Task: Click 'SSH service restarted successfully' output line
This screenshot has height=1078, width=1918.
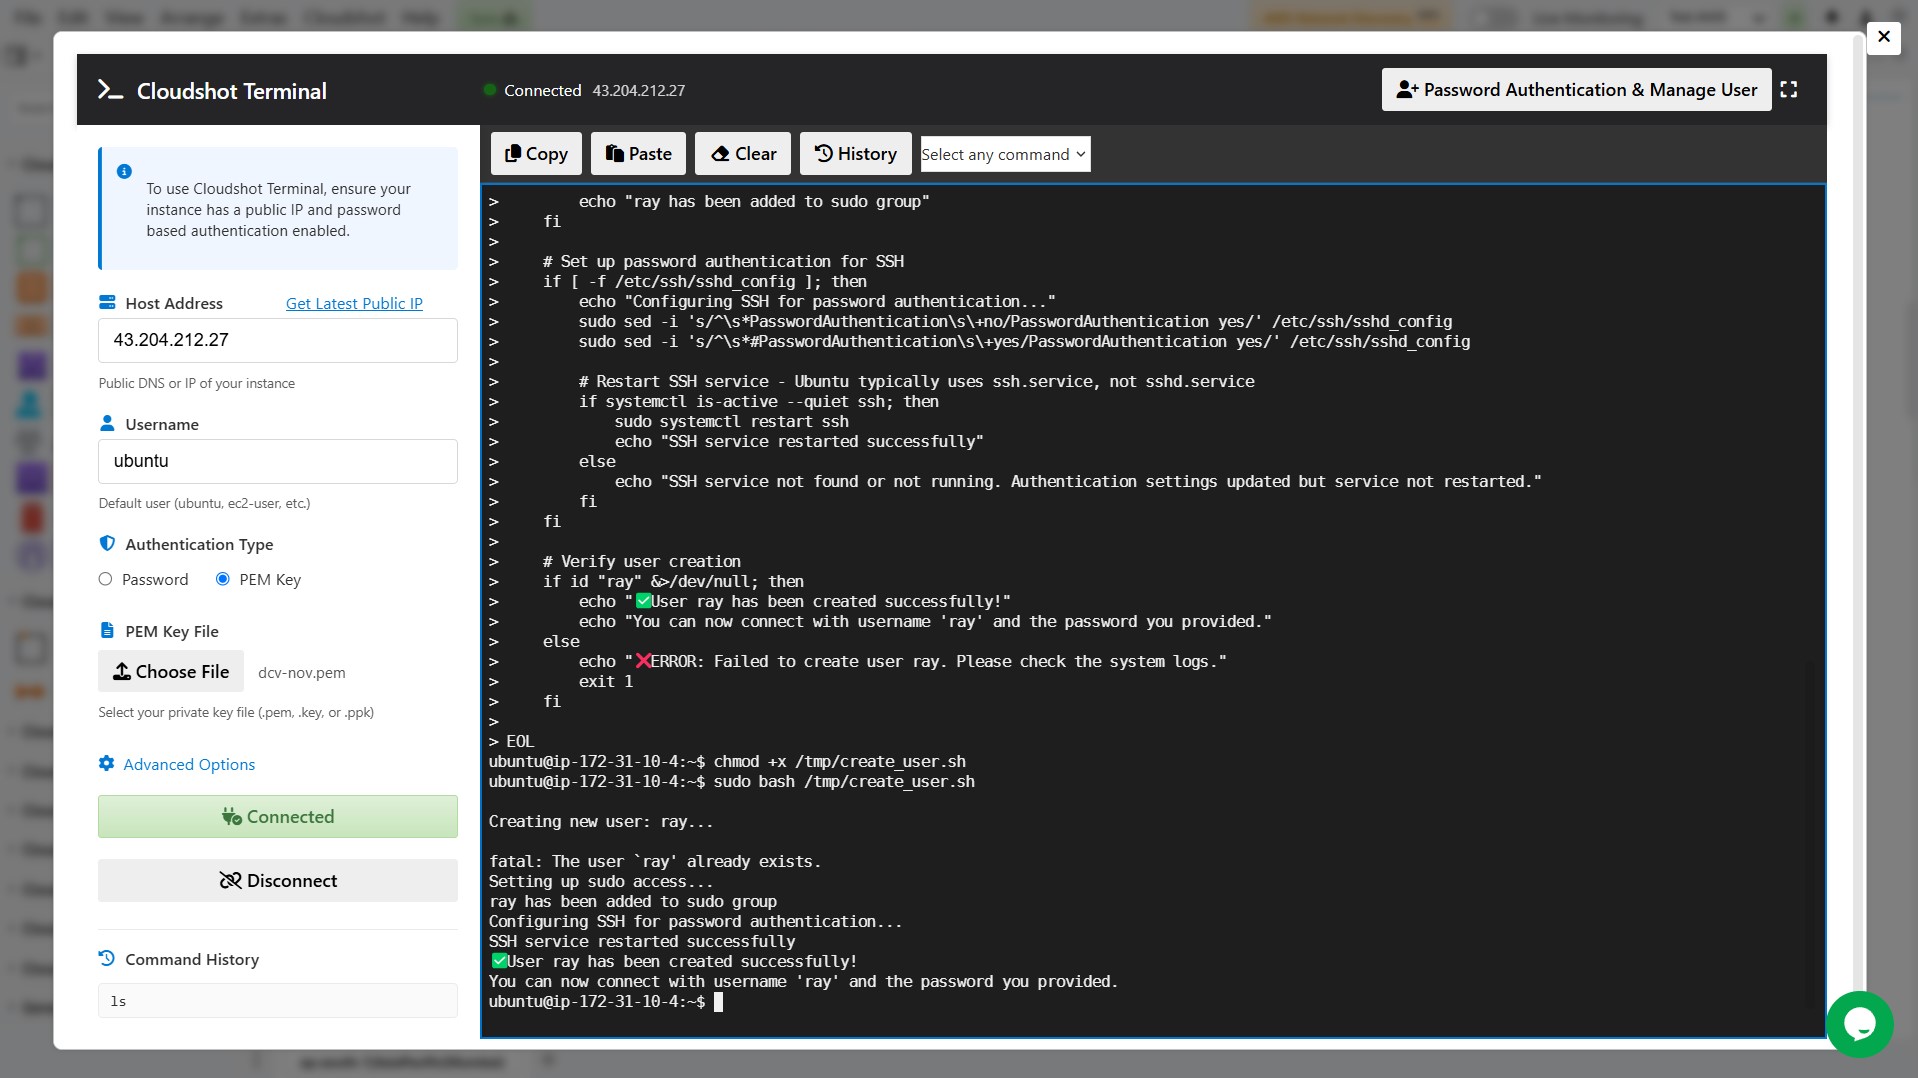Action: click(x=642, y=942)
